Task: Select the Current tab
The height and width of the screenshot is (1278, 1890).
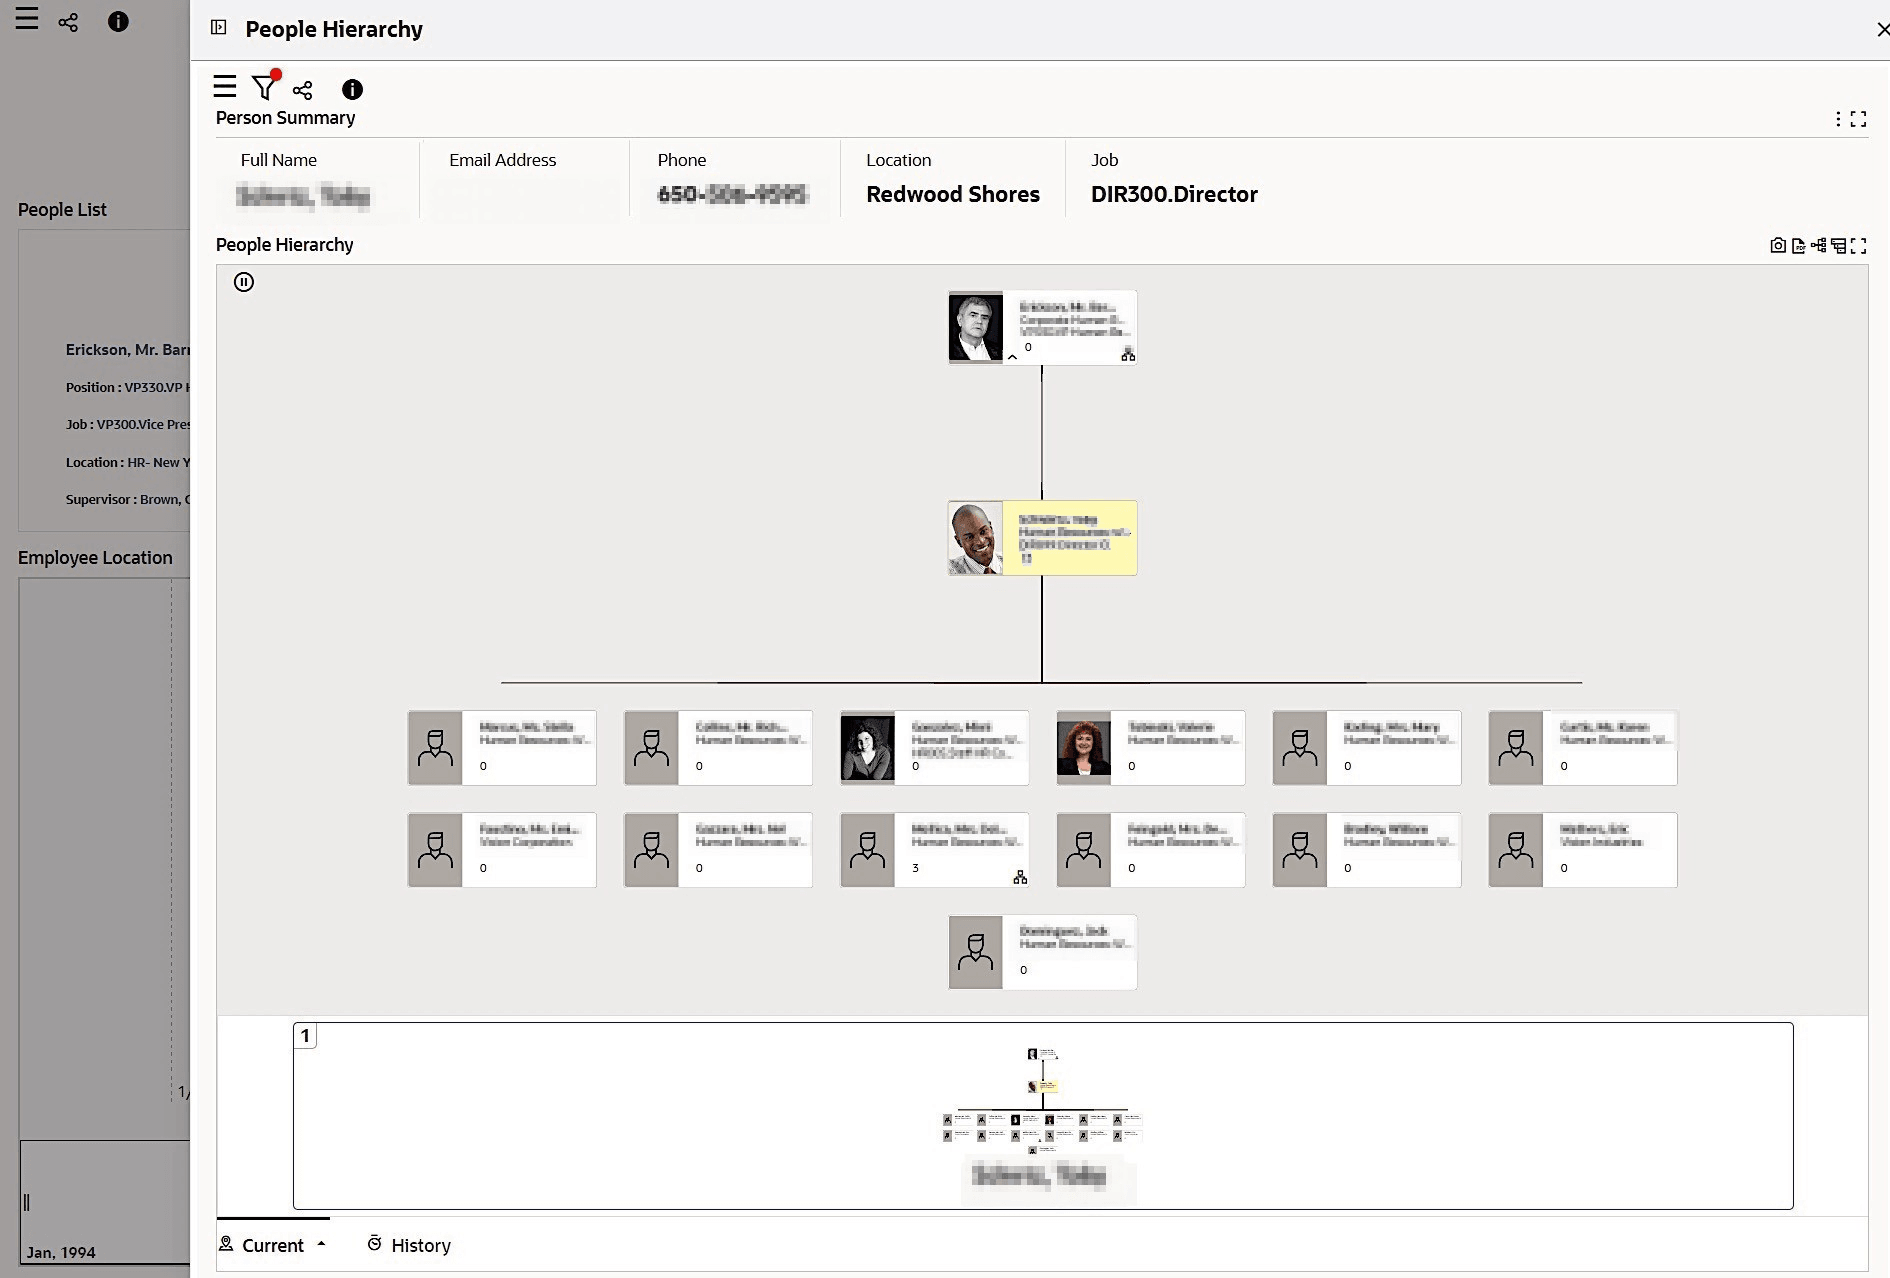Action: [273, 1245]
